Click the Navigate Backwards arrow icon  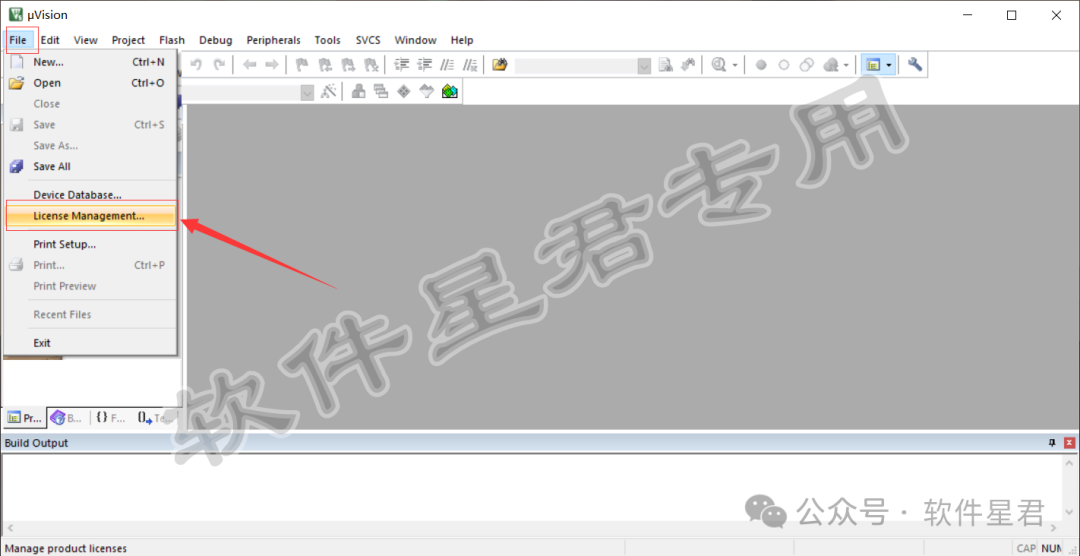249,65
